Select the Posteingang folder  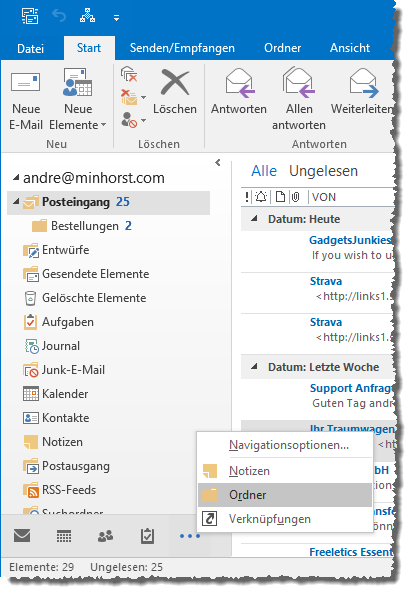coord(109,202)
